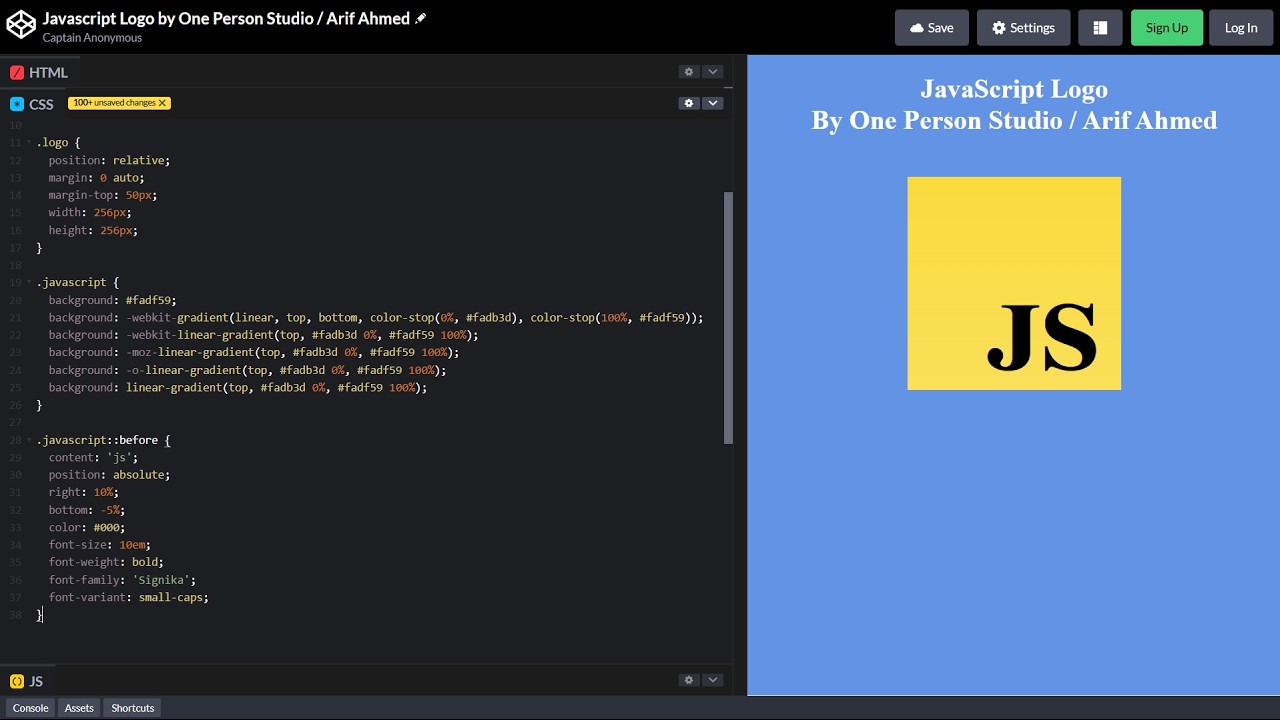Click the JS tab parentheses icon
Viewport: 1280px width, 720px height.
pyautogui.click(x=17, y=681)
